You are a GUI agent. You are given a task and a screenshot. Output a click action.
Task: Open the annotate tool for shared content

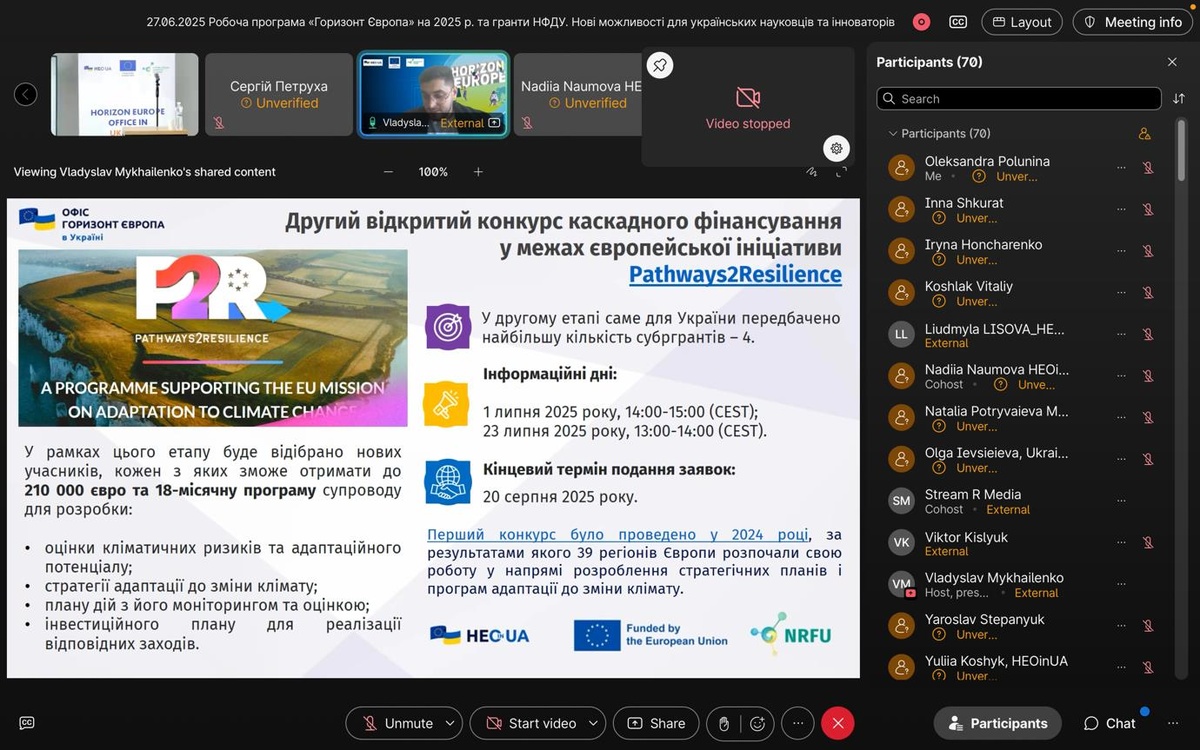click(x=813, y=172)
